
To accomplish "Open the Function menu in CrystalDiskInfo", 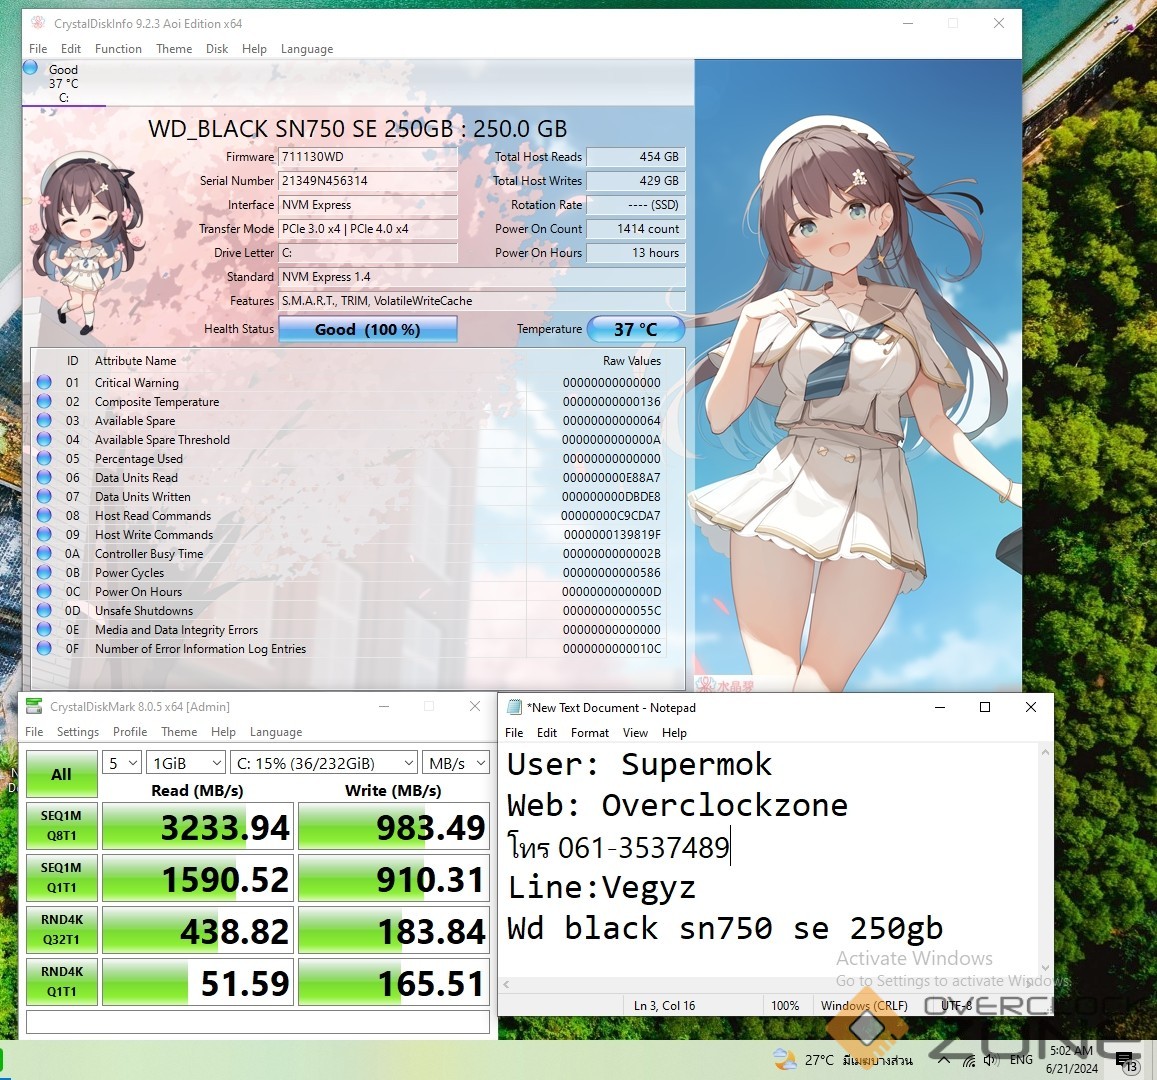I will [118, 48].
